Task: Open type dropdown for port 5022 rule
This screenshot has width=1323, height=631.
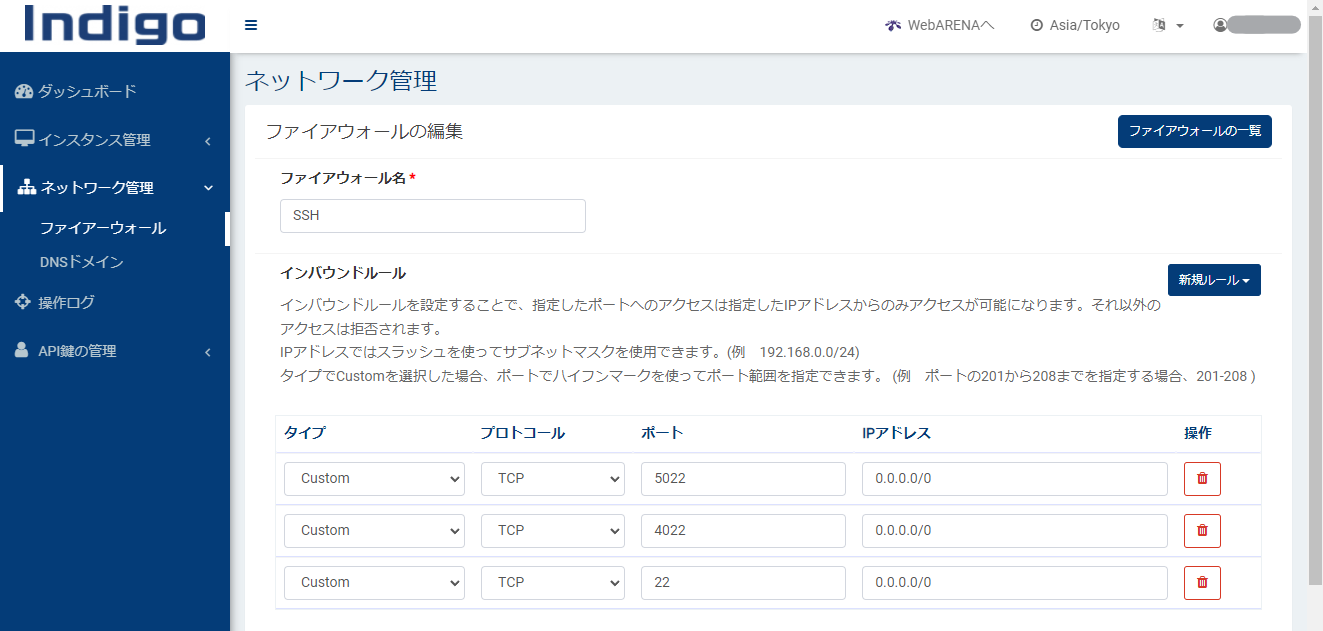Action: coord(374,479)
